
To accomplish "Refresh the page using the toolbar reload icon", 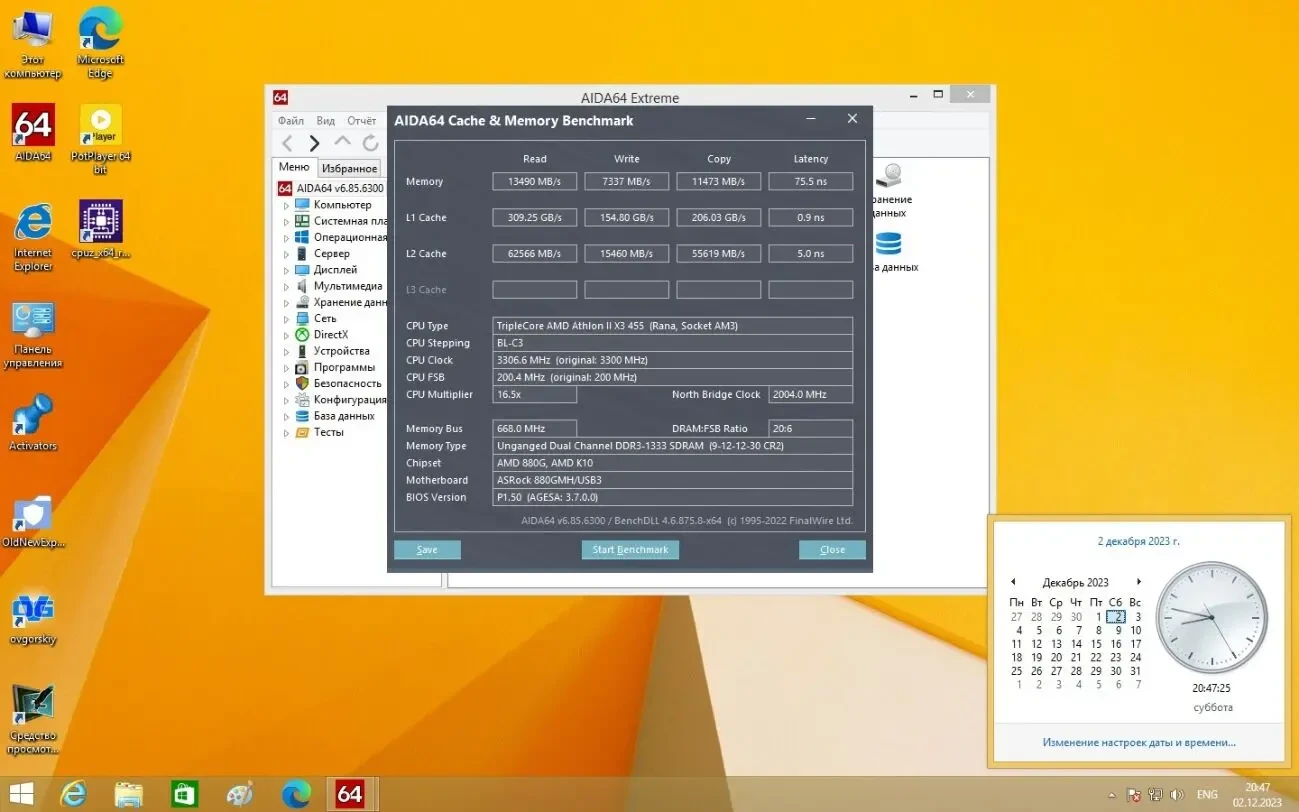I will [x=371, y=142].
